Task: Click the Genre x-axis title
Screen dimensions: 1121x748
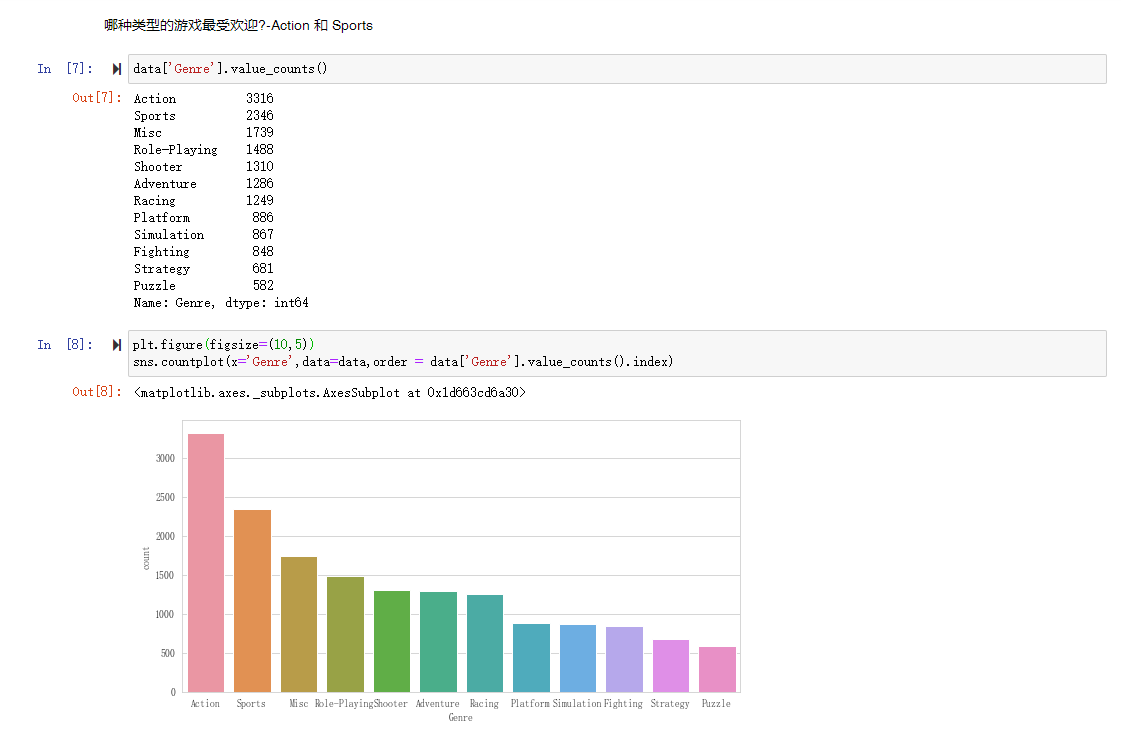Action: coord(460,718)
